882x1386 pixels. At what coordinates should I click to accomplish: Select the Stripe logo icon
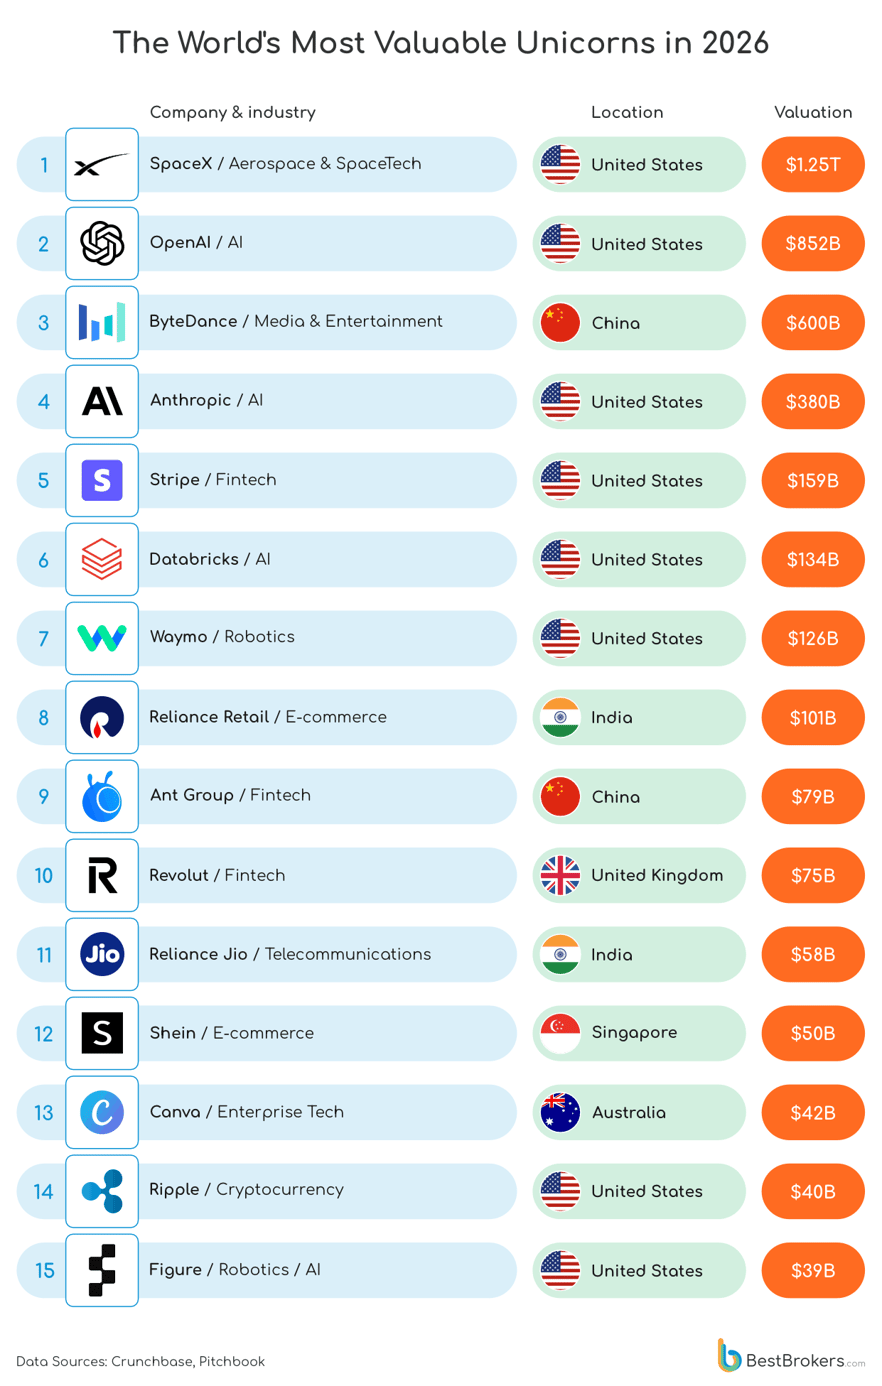click(102, 480)
